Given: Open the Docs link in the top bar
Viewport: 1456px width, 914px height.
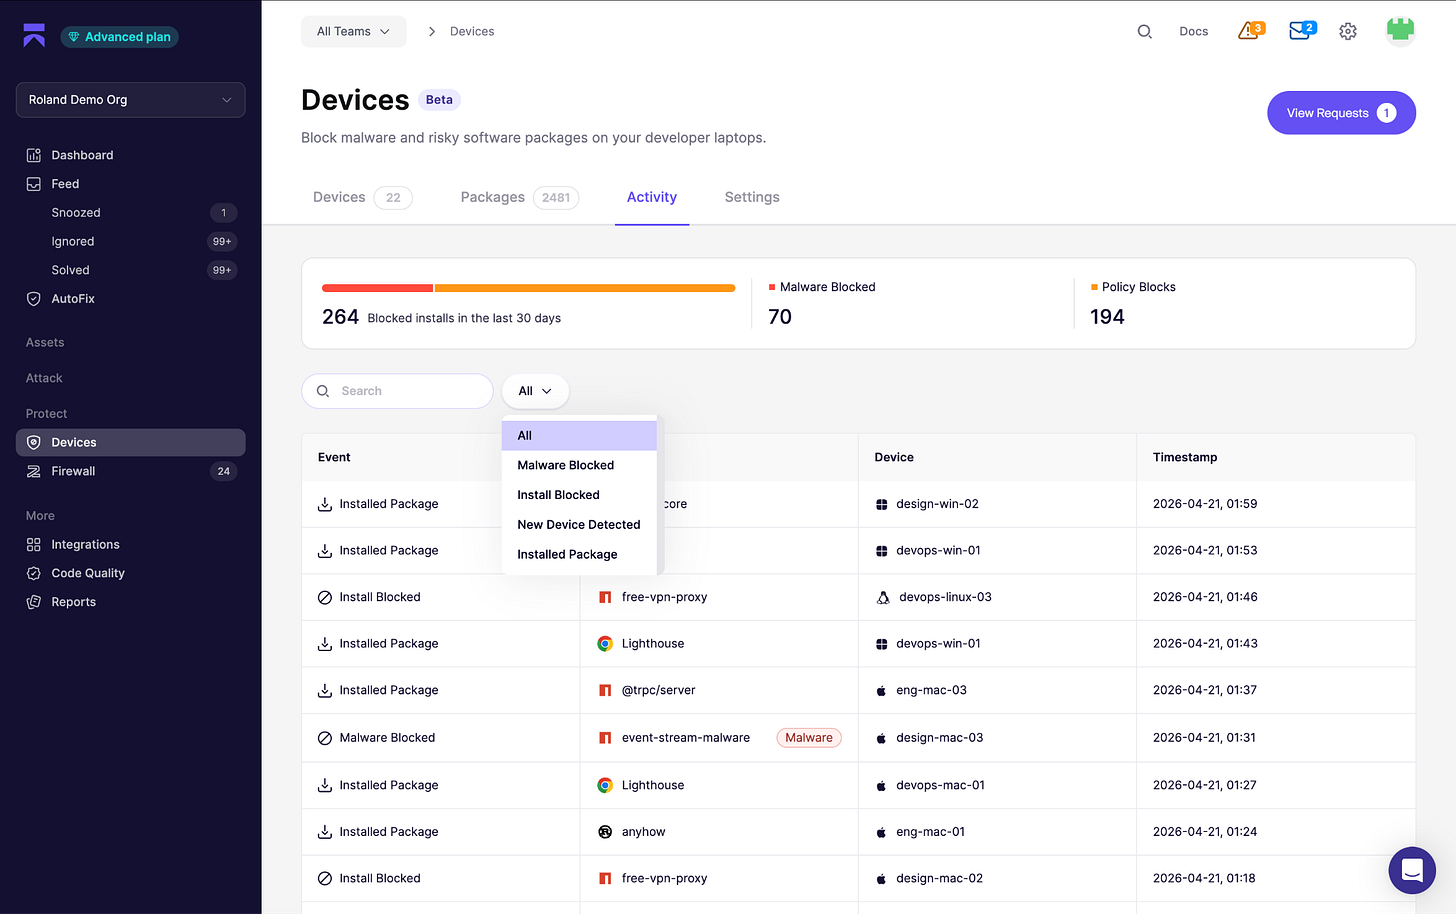Looking at the screenshot, I should tap(1193, 31).
